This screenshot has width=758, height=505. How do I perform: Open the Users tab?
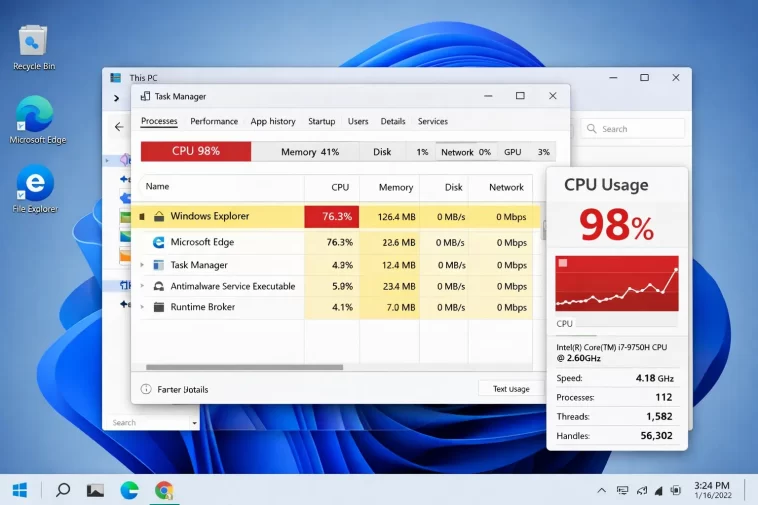pos(358,121)
